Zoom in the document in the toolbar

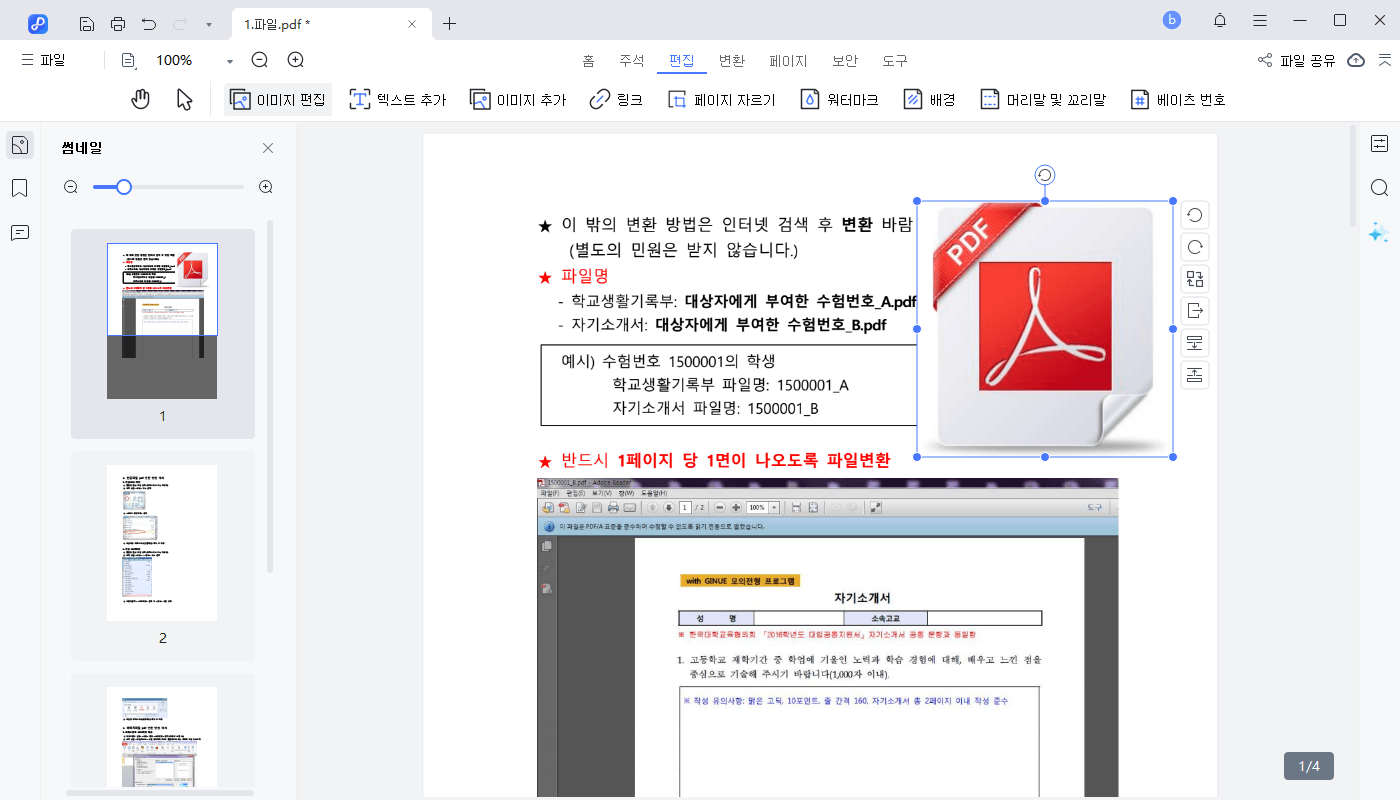coord(296,60)
